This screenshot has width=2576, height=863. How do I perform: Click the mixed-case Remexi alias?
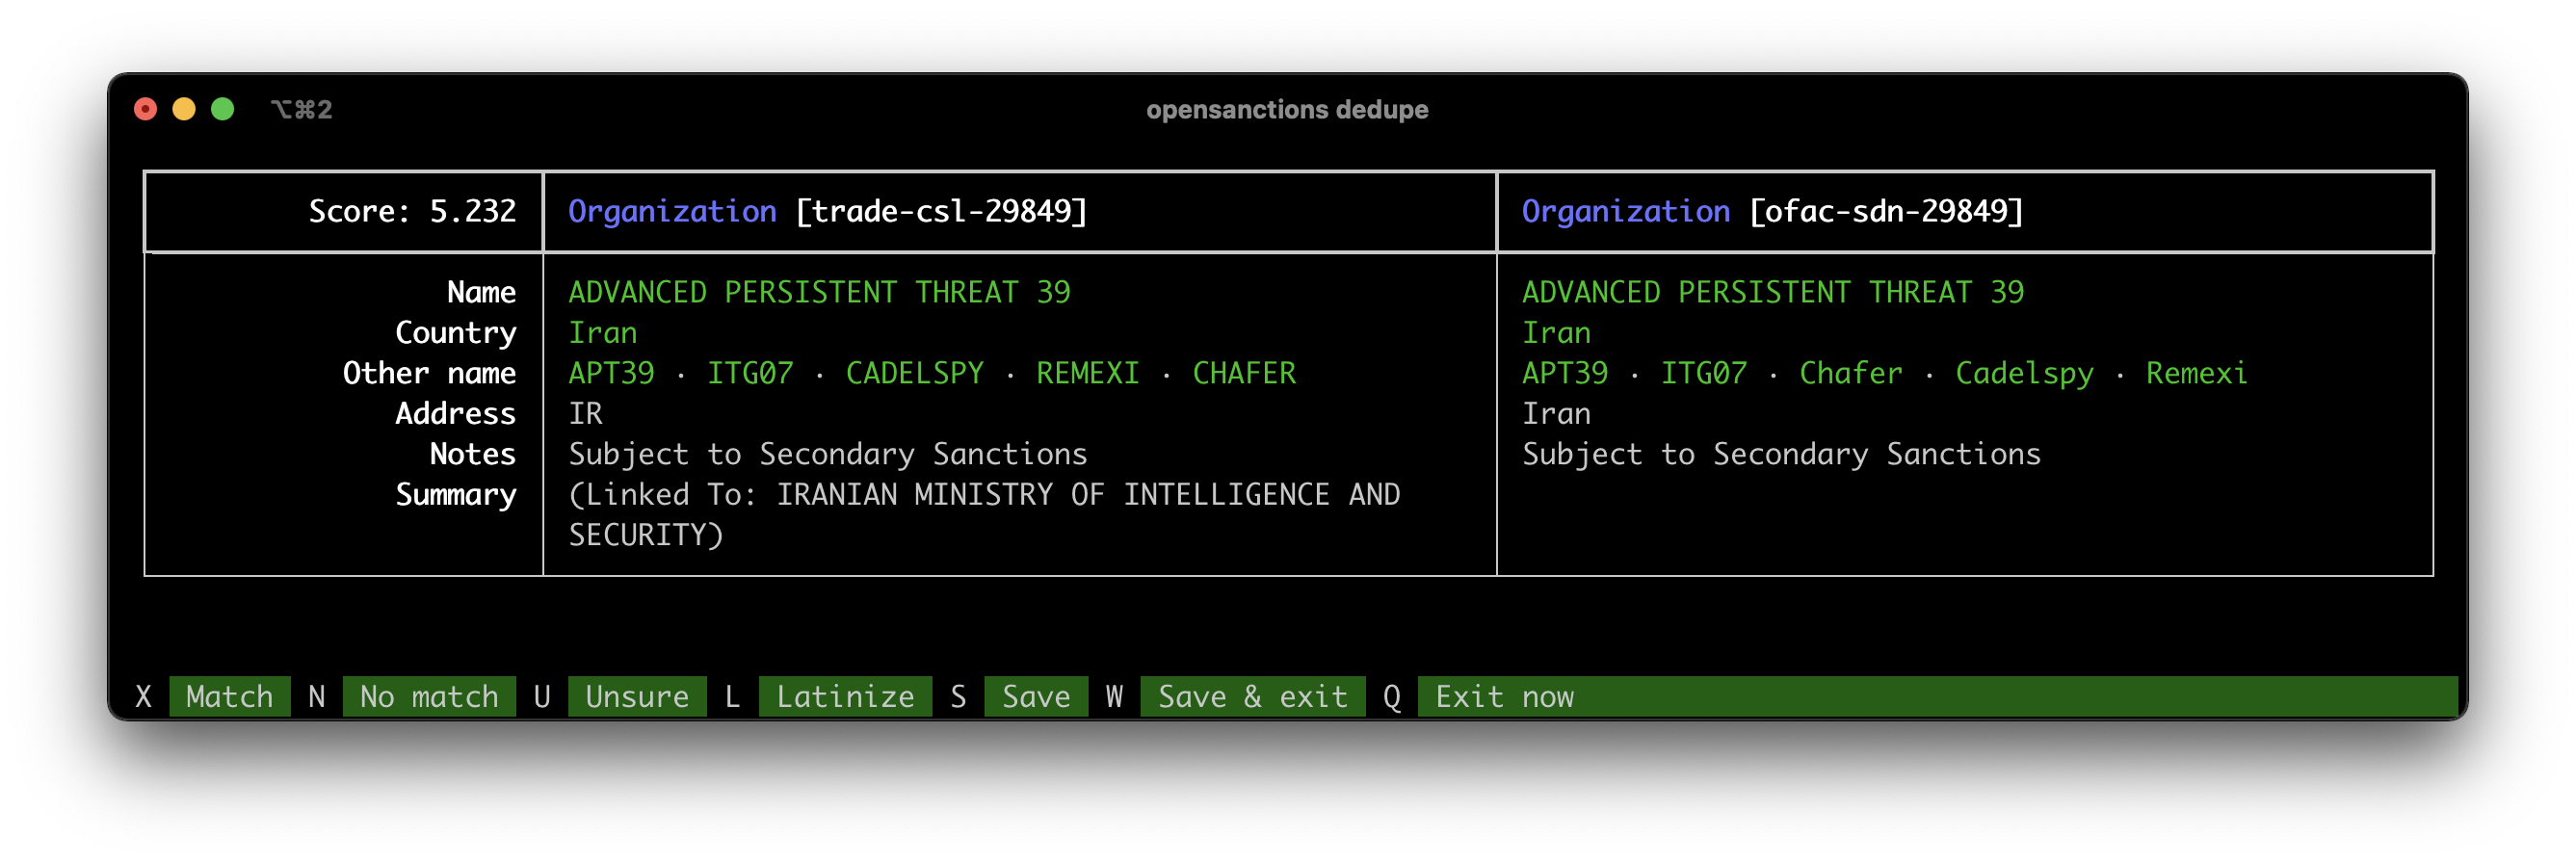point(2197,373)
